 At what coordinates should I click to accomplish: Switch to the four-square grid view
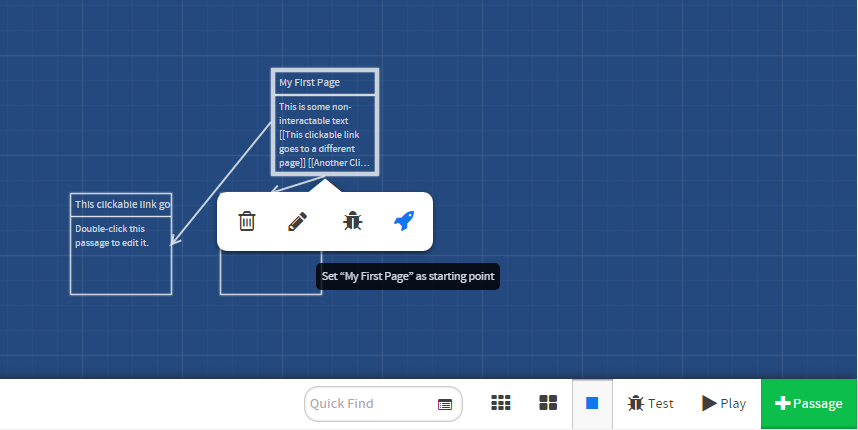click(x=548, y=403)
